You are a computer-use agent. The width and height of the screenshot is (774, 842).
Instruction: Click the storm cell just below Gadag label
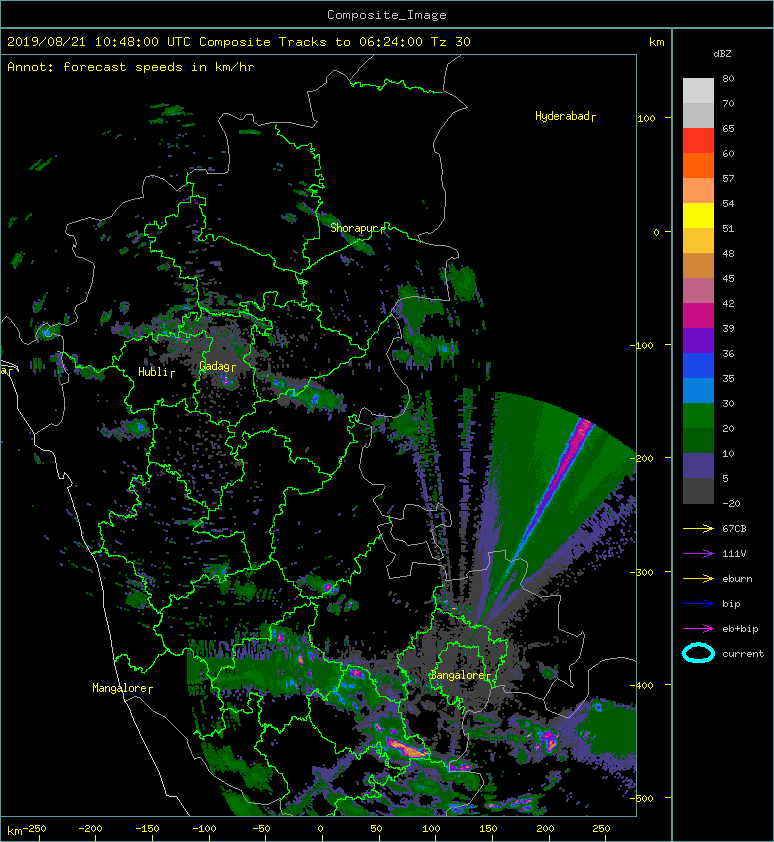[x=226, y=381]
